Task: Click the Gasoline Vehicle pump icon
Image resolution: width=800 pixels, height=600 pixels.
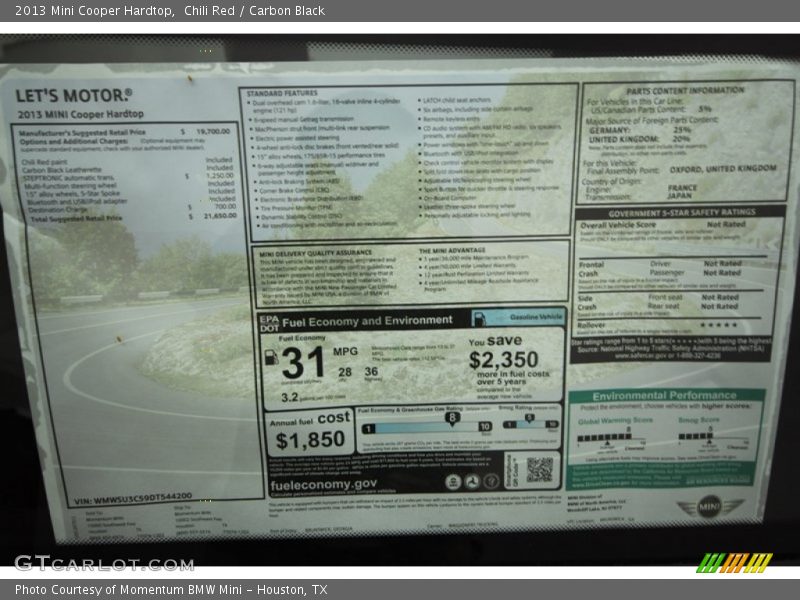Action: coord(481,319)
